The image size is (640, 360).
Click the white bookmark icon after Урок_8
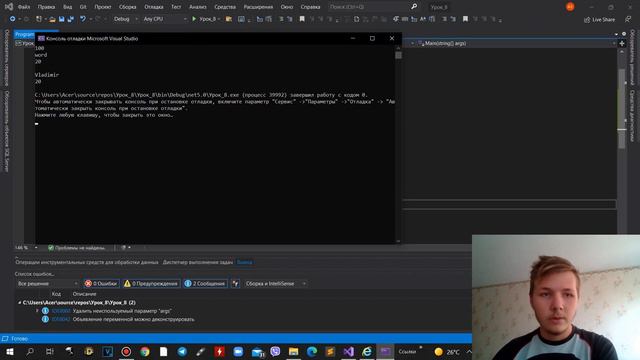[x=302, y=19]
